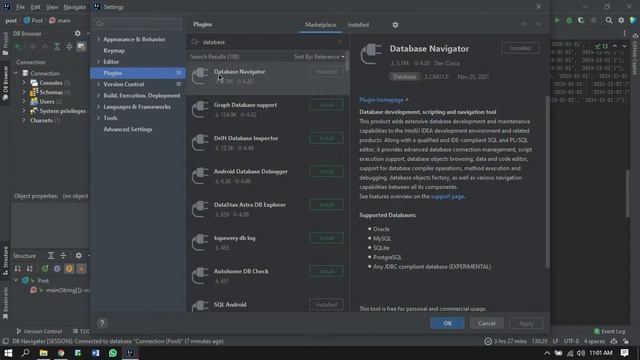This screenshot has height=360, width=640.
Task: Toggle Show Lambdas icon in Structure toolbar
Action: [82, 269]
